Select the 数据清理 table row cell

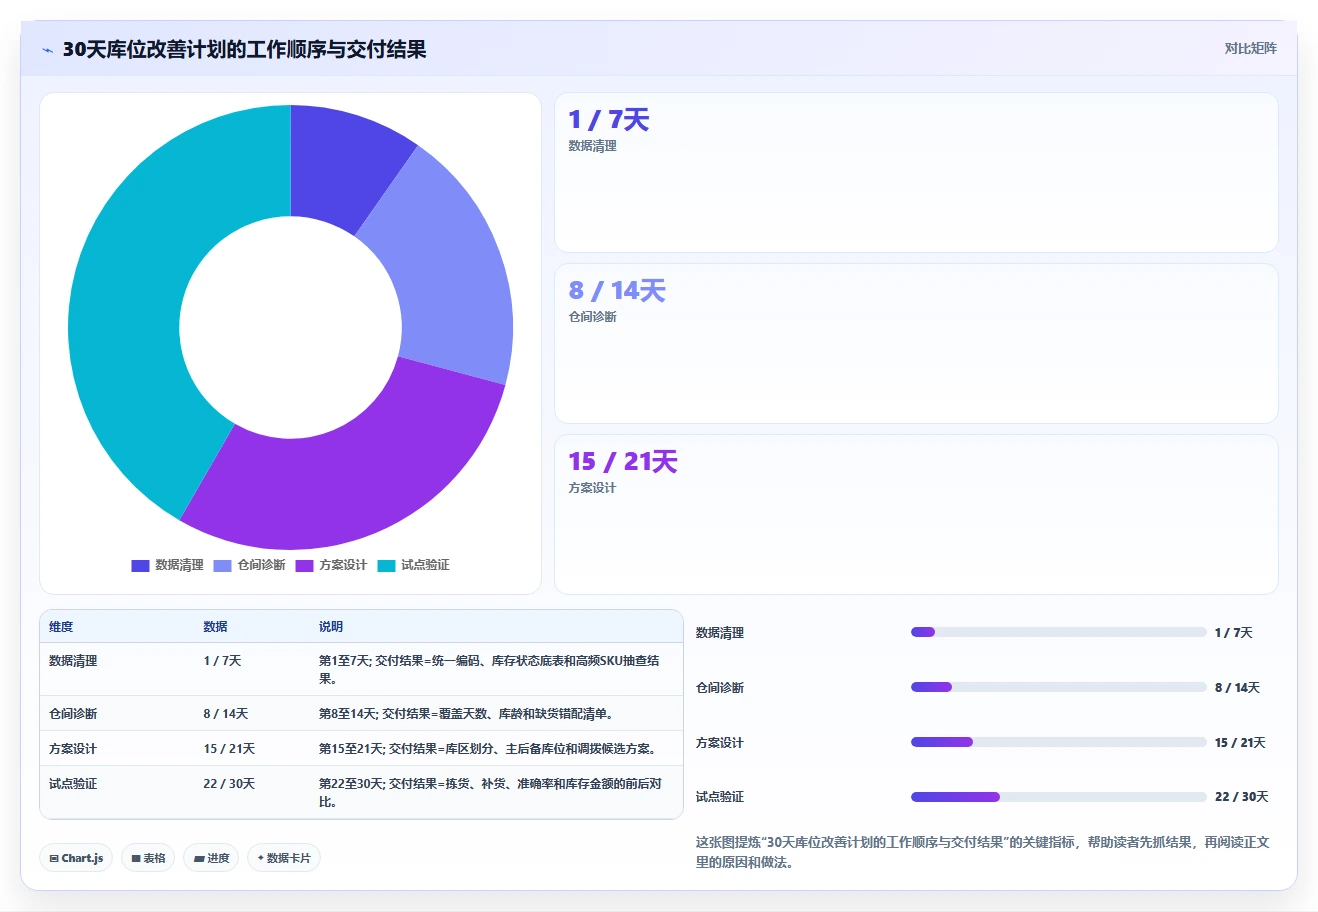click(x=73, y=661)
